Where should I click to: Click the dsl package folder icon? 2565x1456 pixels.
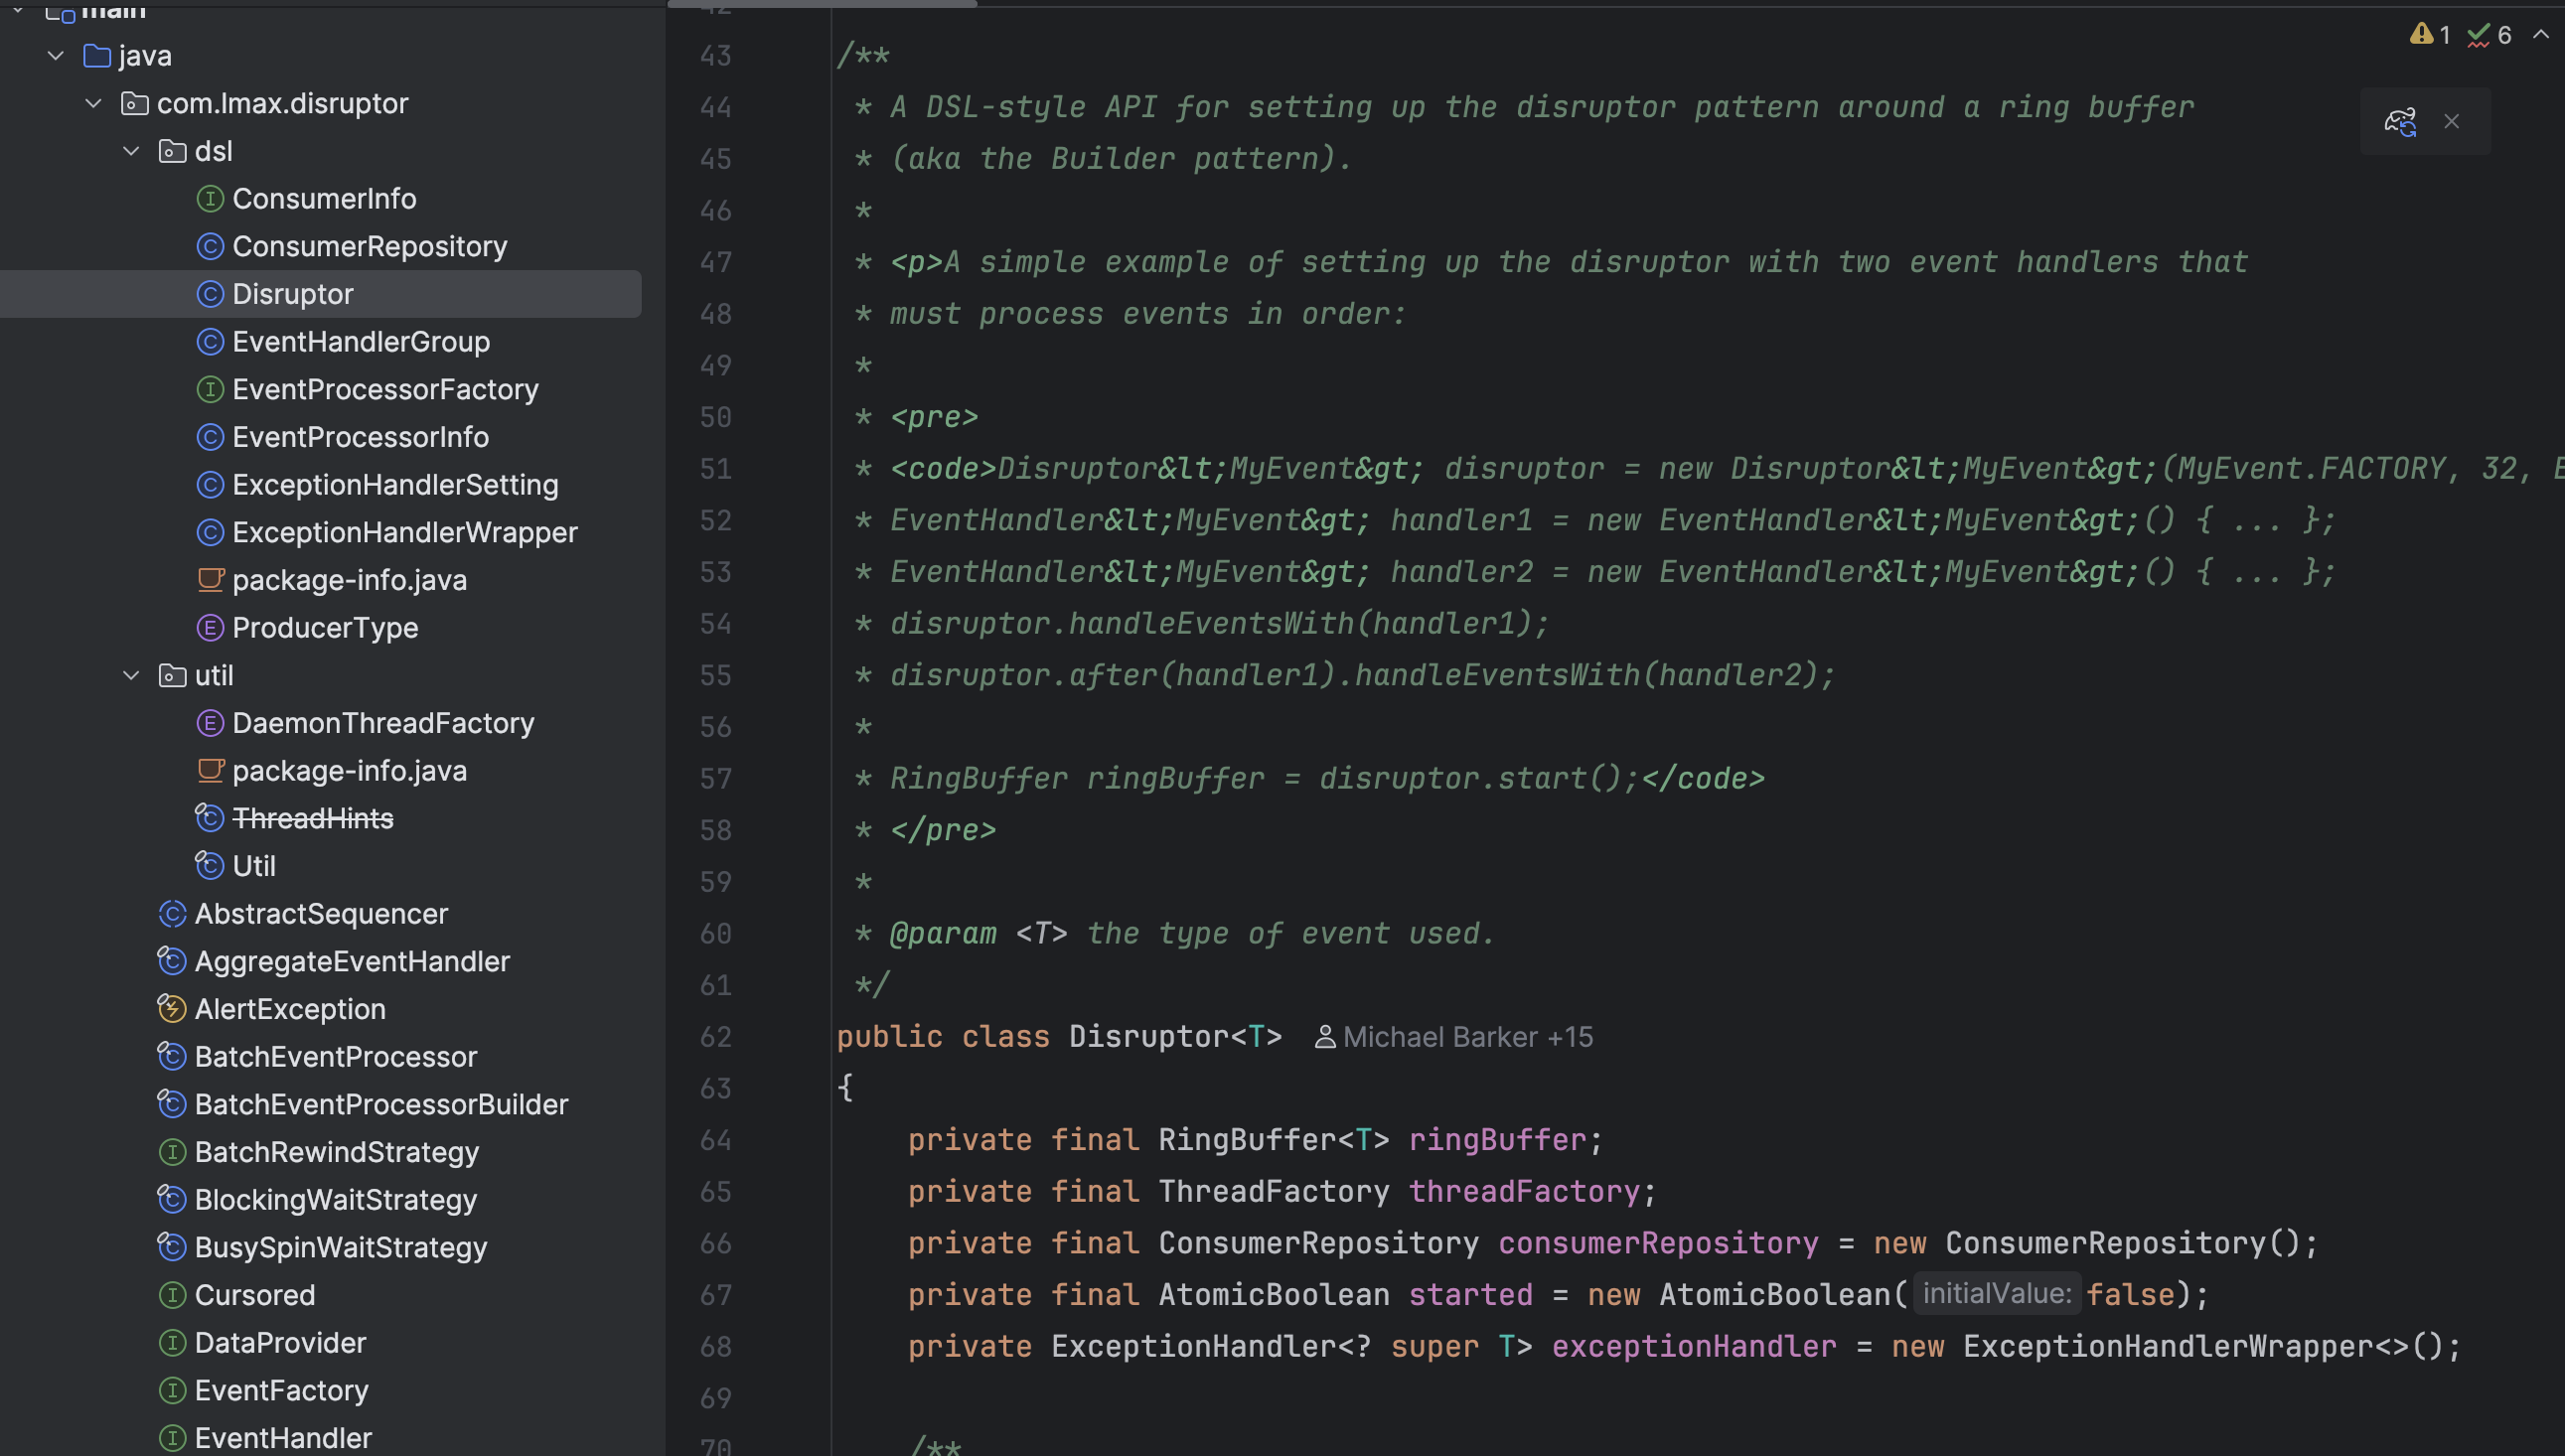(x=172, y=151)
